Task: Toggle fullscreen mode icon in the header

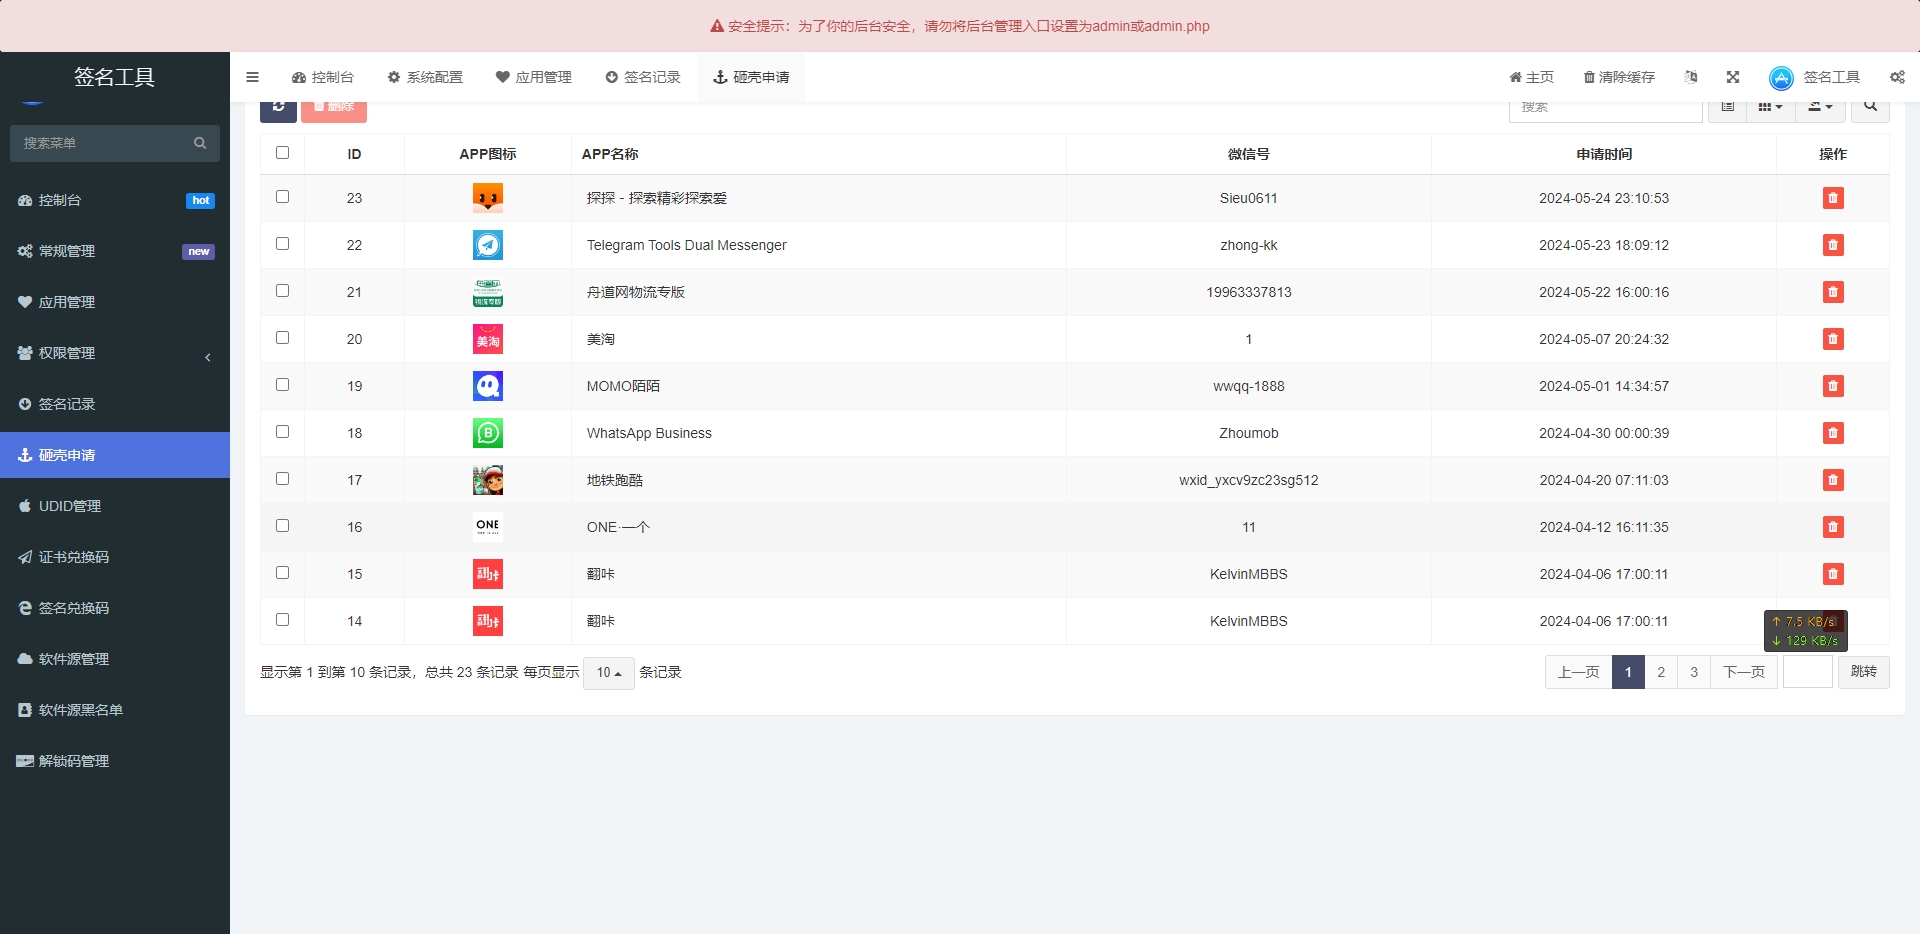Action: (1733, 77)
